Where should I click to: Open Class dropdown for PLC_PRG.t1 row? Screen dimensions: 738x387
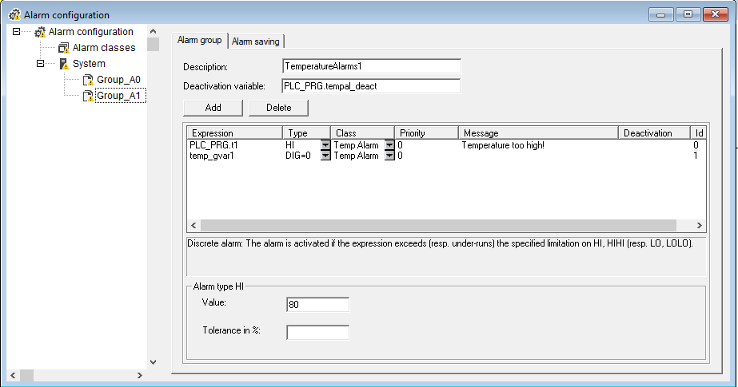click(389, 145)
